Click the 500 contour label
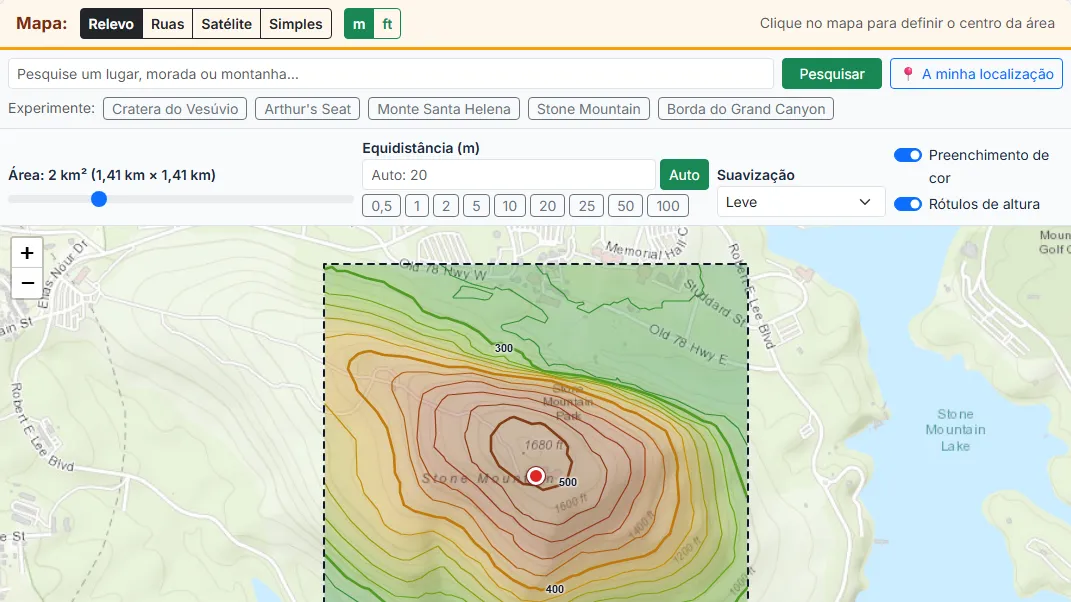 click(568, 482)
